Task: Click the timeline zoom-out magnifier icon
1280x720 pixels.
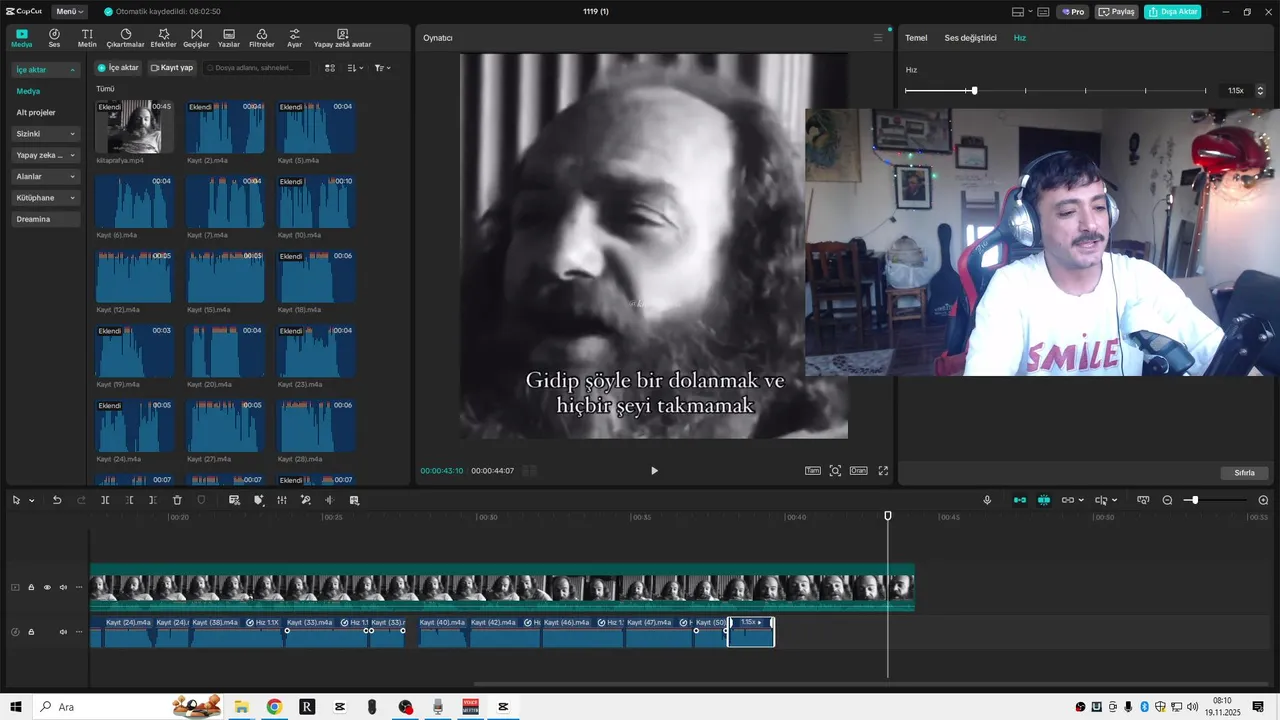Action: coord(1167,500)
